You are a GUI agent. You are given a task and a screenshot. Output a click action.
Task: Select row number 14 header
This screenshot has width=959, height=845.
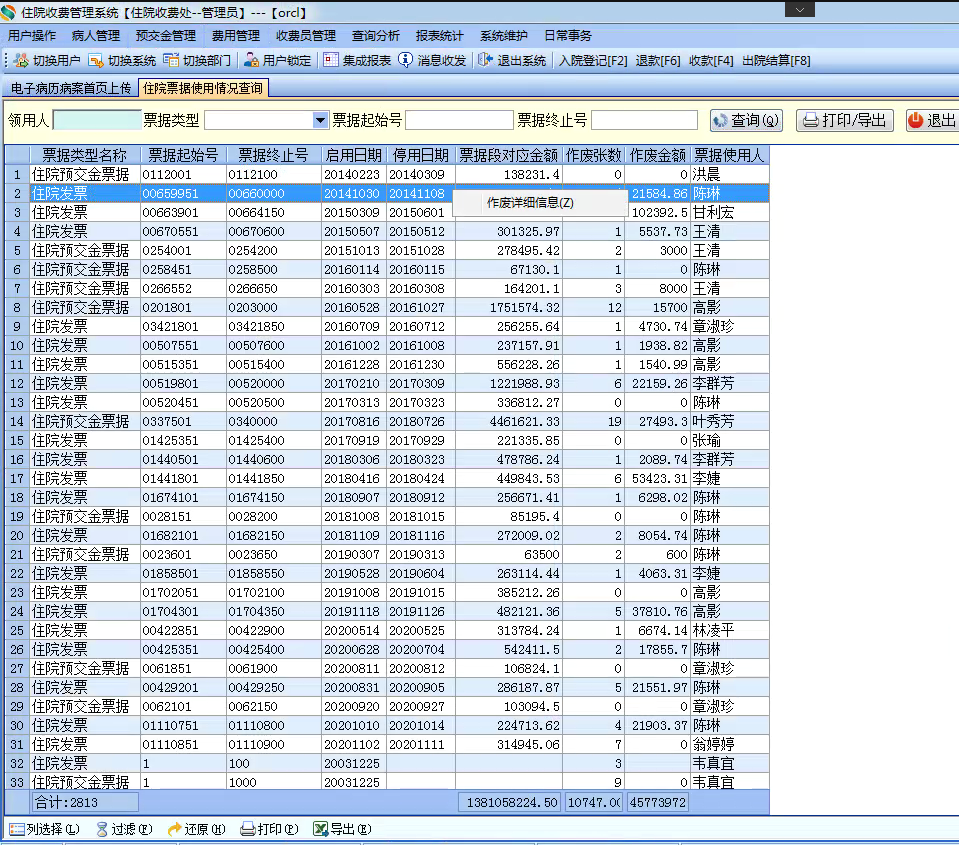(17, 421)
